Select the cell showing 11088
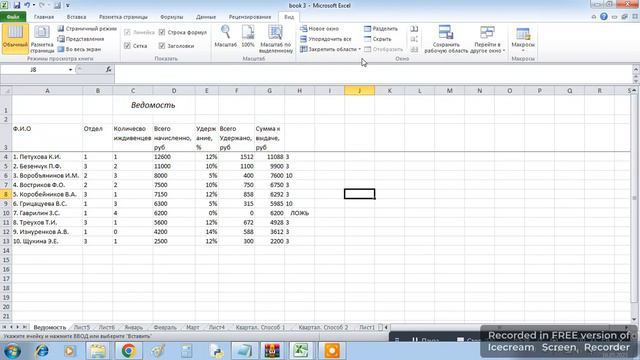This screenshot has width=640, height=360. coord(269,157)
